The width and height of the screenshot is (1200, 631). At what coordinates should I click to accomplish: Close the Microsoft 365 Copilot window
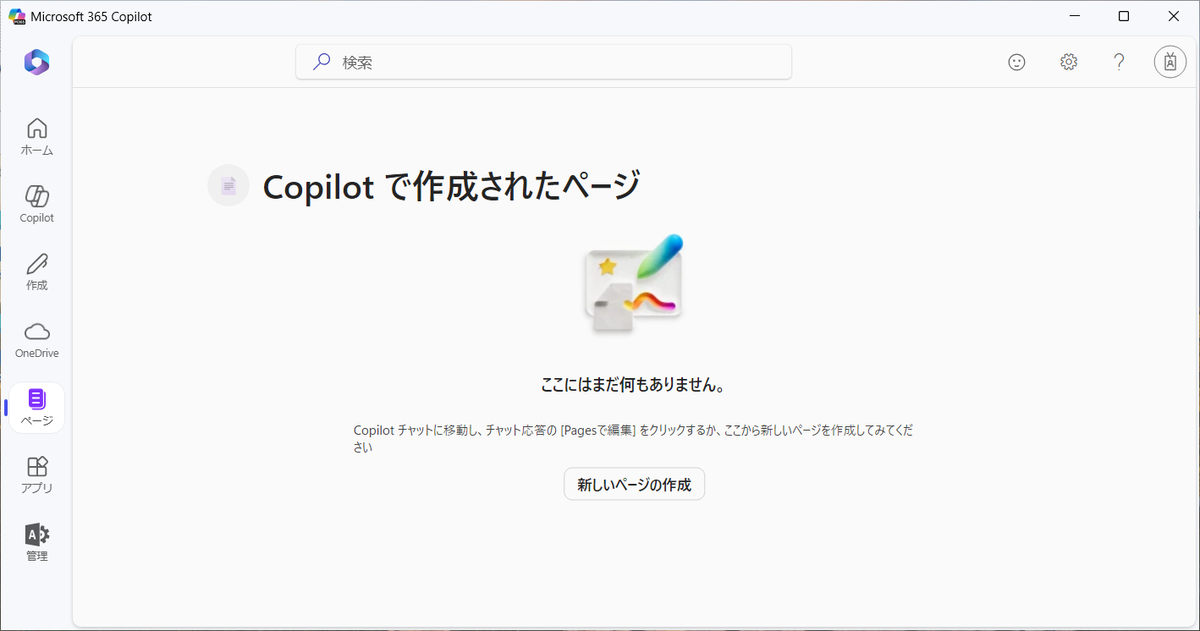(1174, 16)
